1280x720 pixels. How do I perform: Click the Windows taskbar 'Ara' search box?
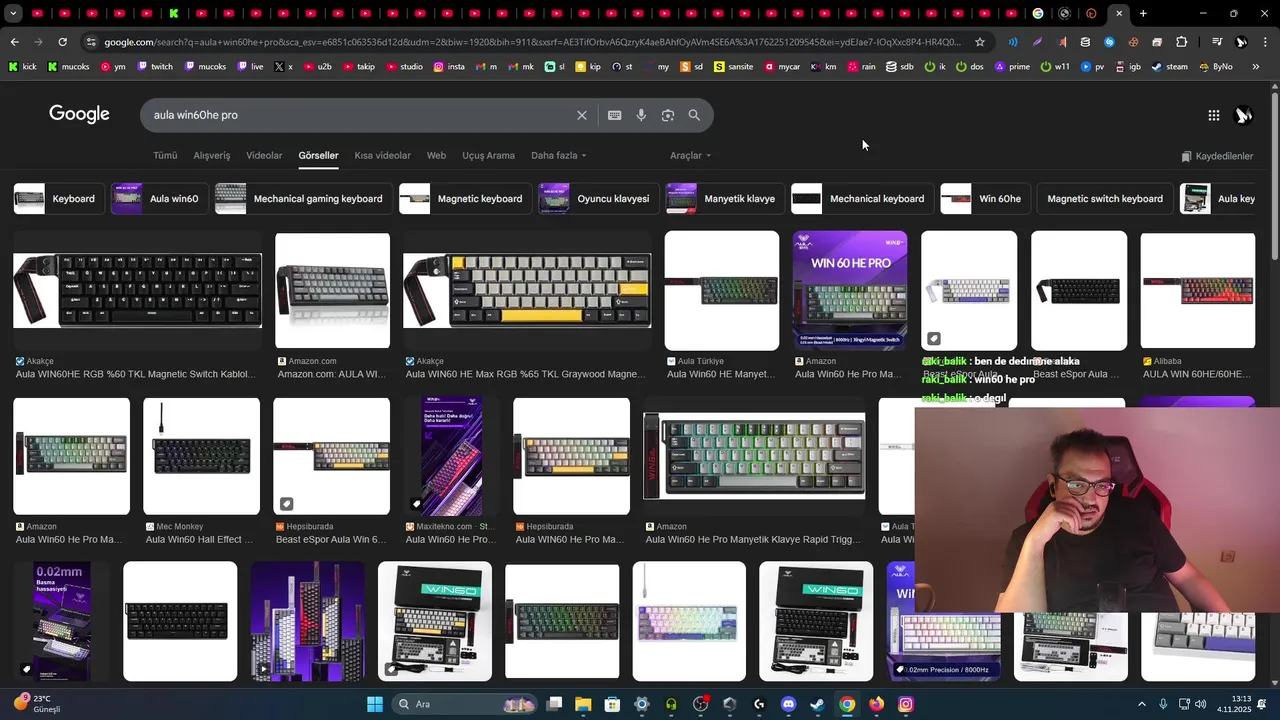pos(463,704)
